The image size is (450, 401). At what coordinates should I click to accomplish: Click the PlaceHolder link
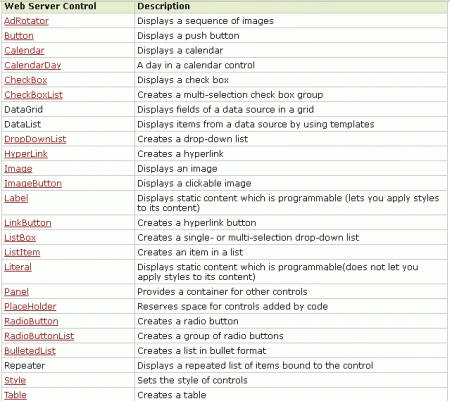tap(30, 306)
